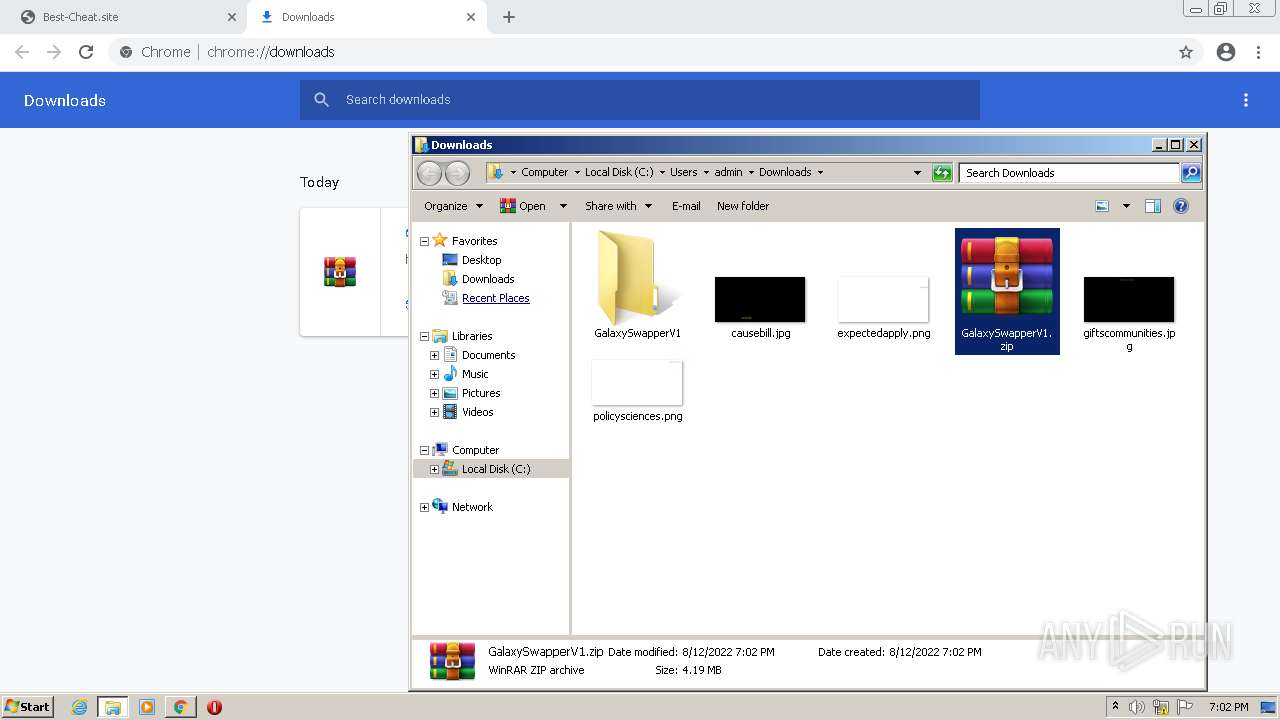Click the Change your view icon
The width and height of the screenshot is (1280, 720).
coord(1102,206)
